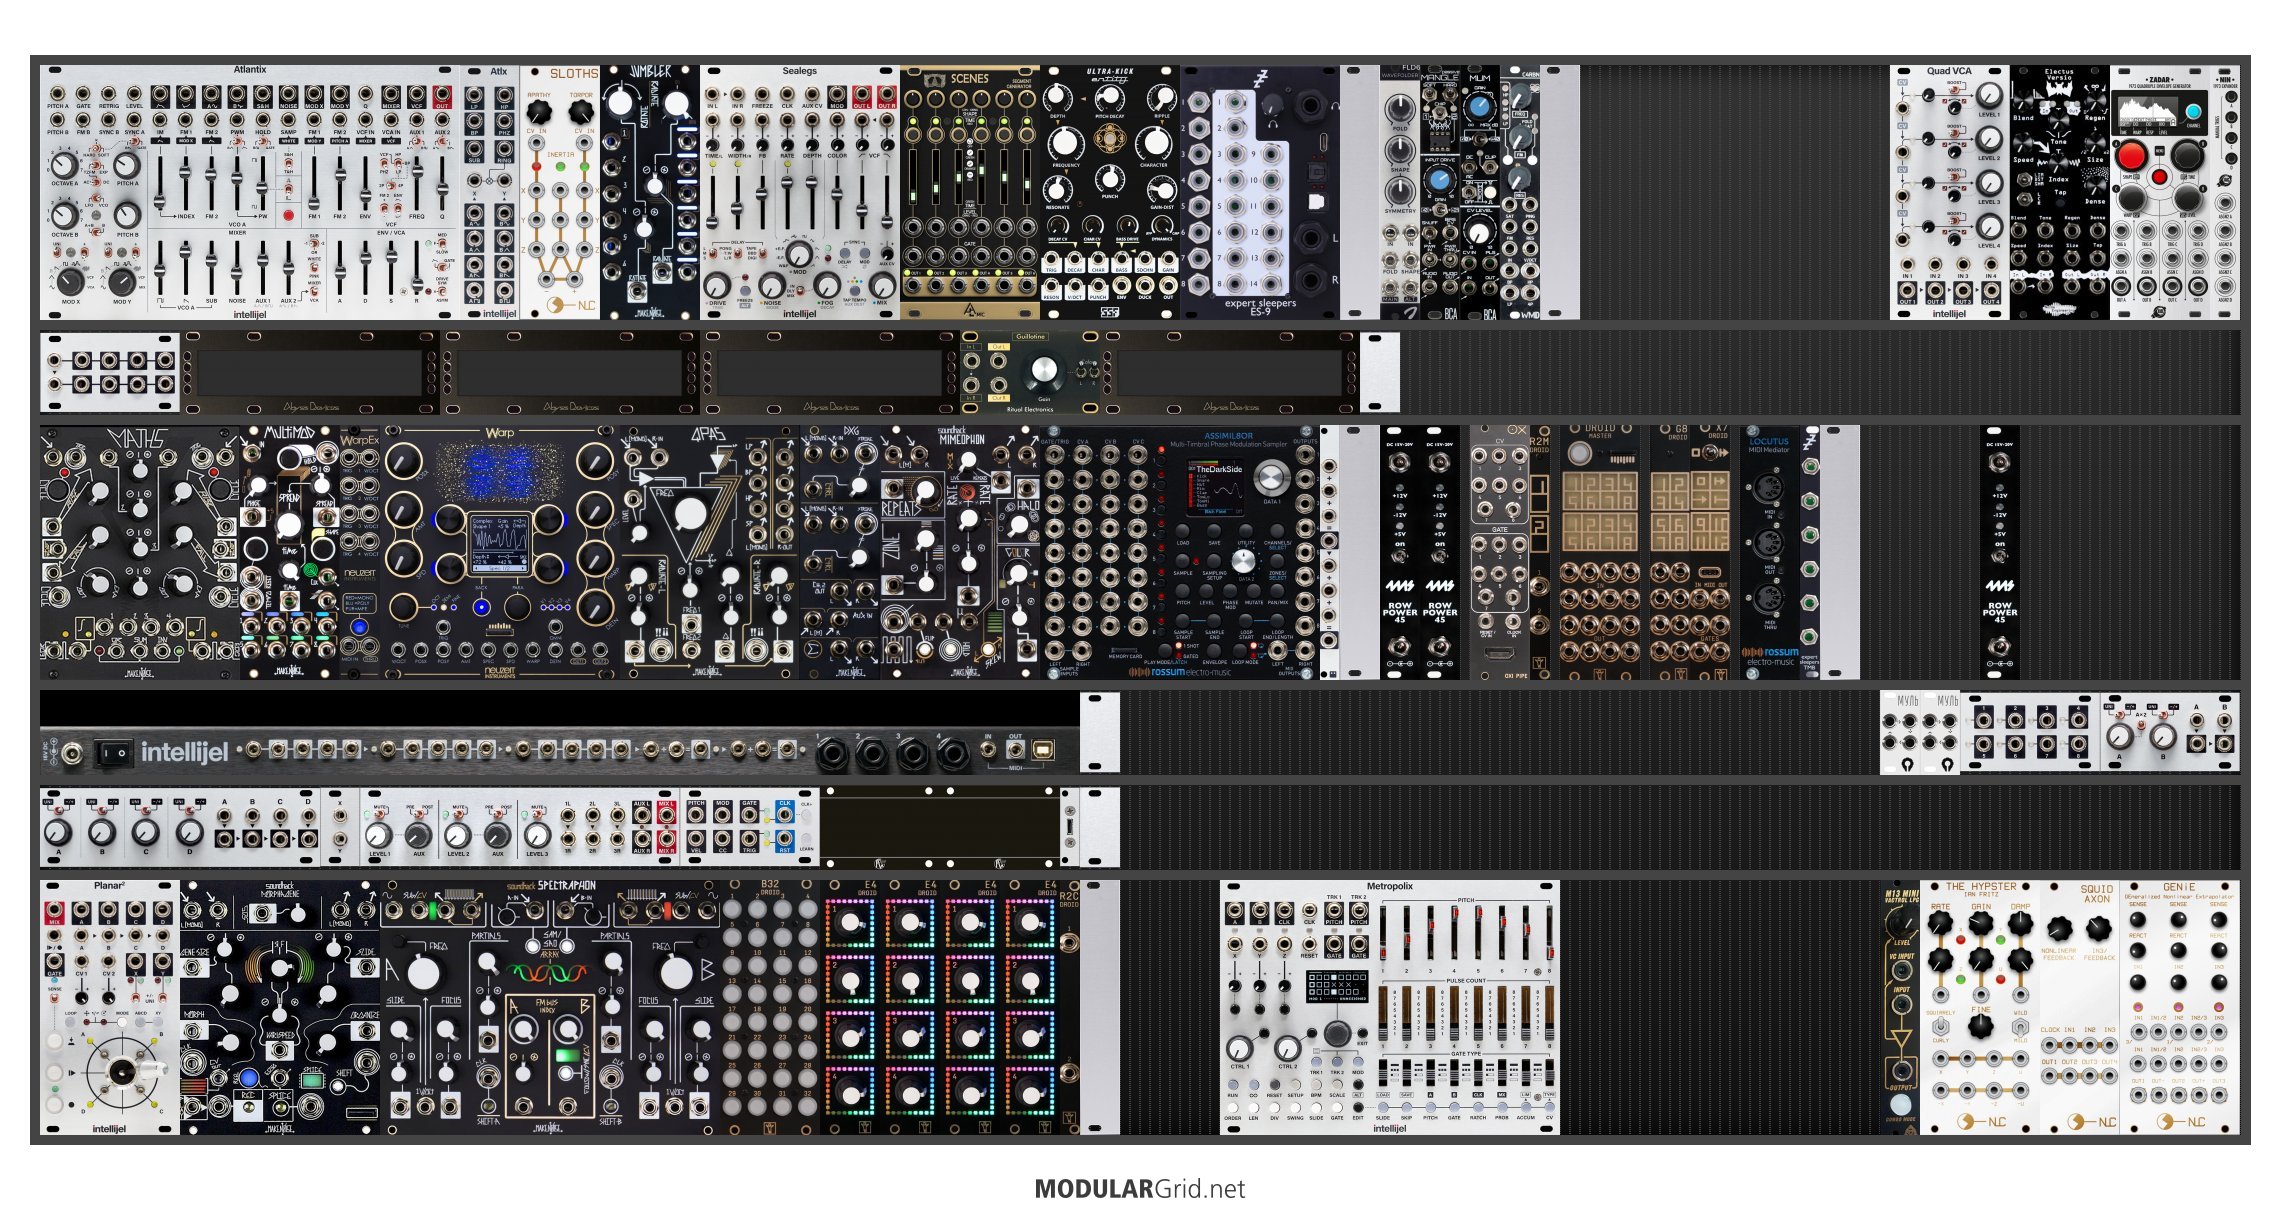Click the Genie module by NLC
This screenshot has height=1210, width=2281.
[2180, 1008]
